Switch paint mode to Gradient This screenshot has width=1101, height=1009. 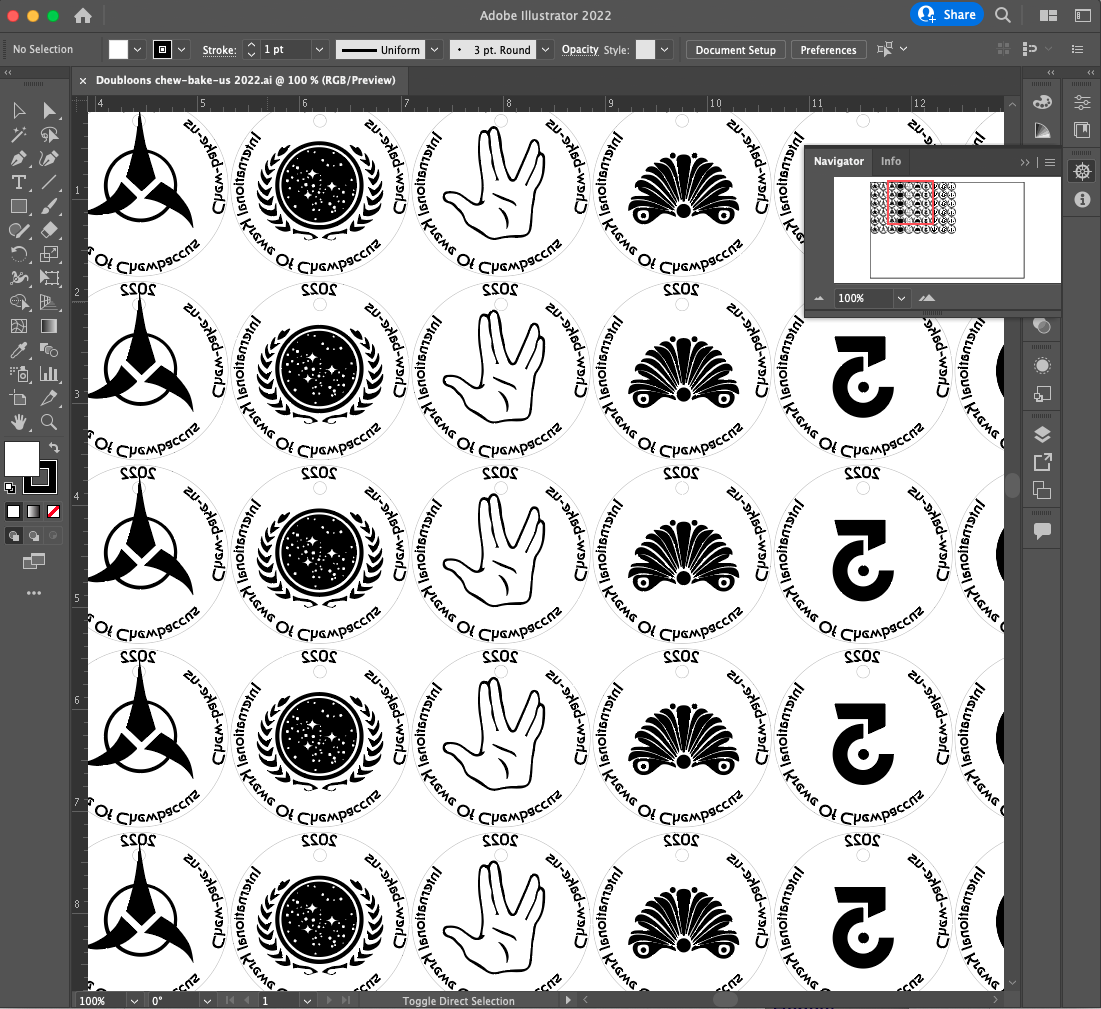34,511
